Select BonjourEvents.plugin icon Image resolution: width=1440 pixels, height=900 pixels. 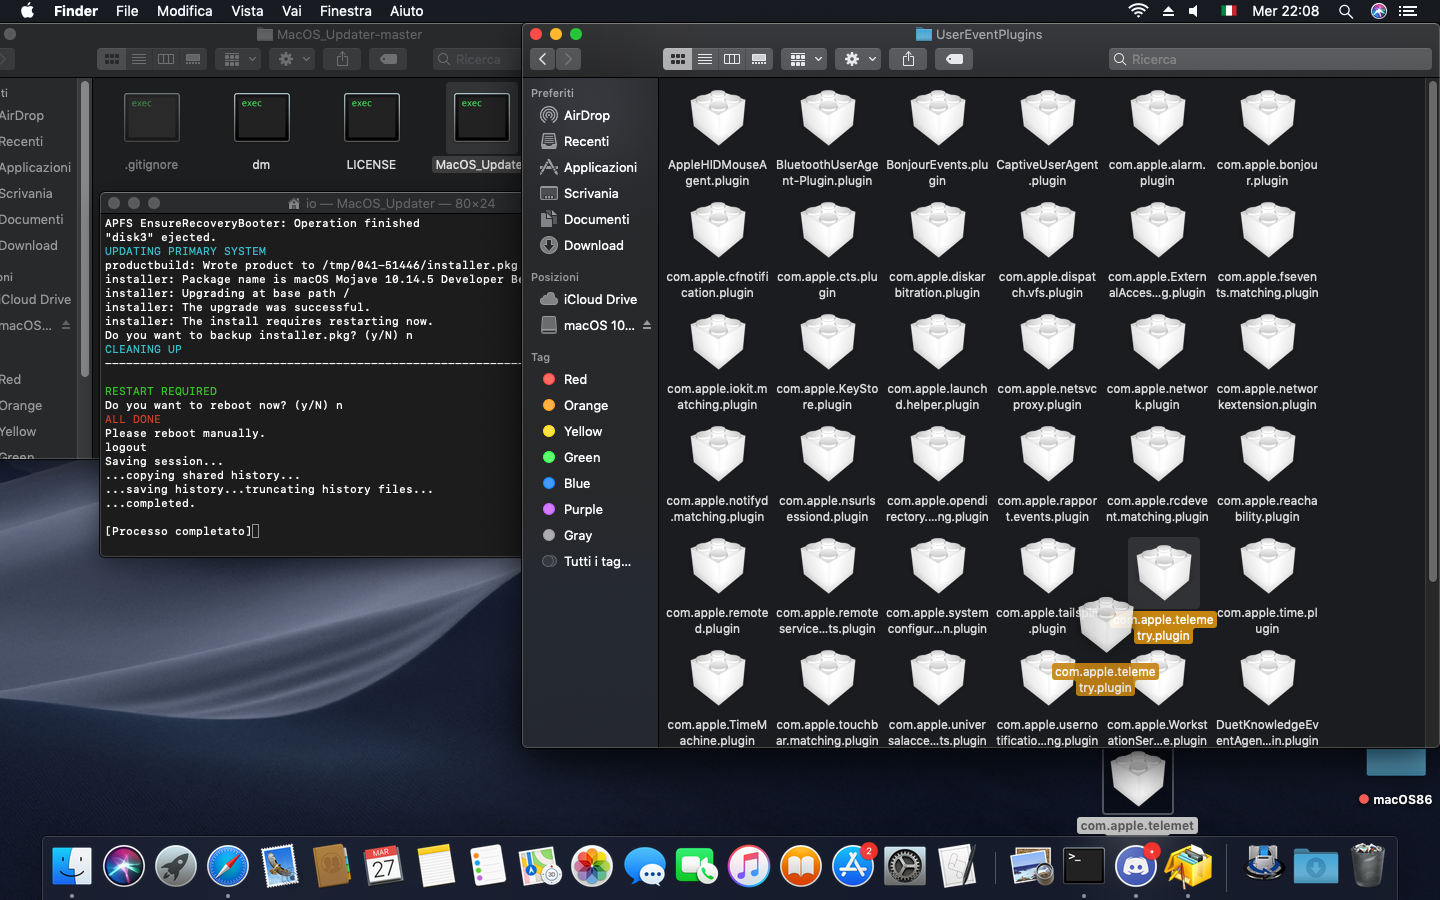[x=938, y=118]
